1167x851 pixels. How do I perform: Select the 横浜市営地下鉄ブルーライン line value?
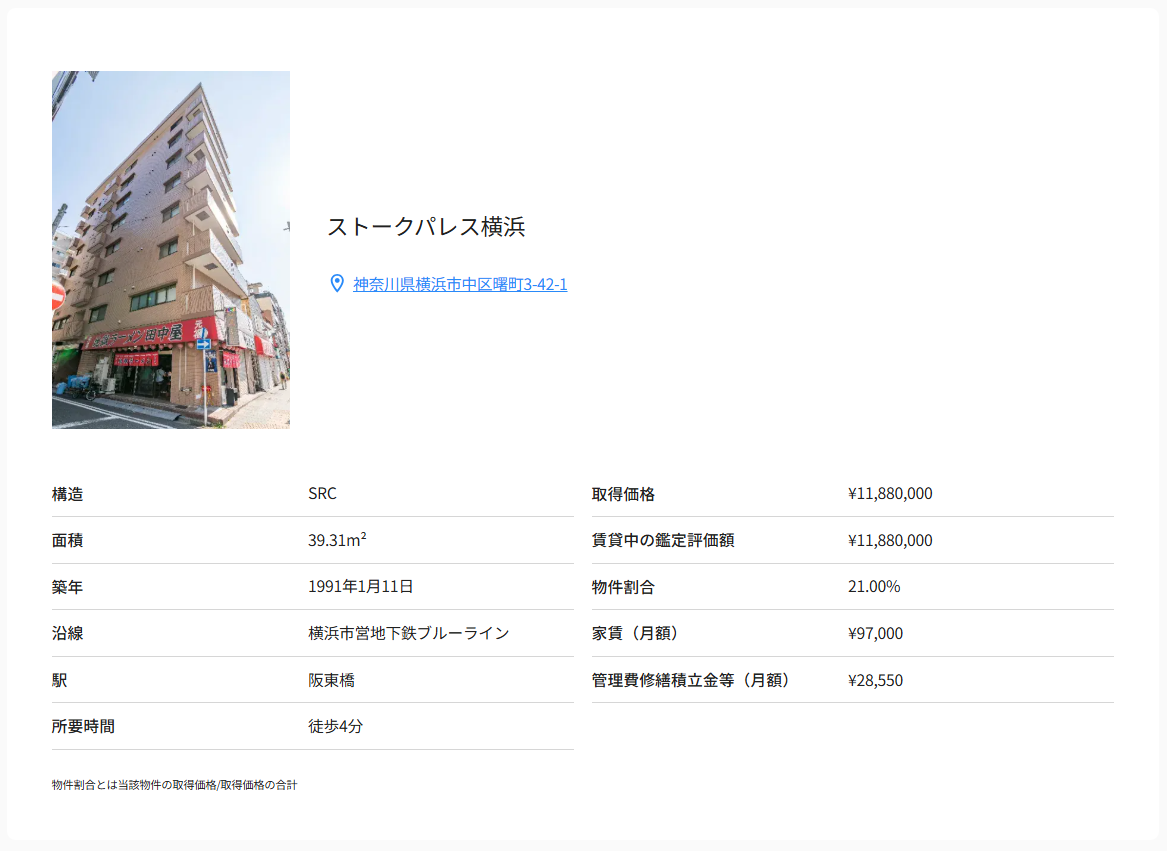coord(409,634)
